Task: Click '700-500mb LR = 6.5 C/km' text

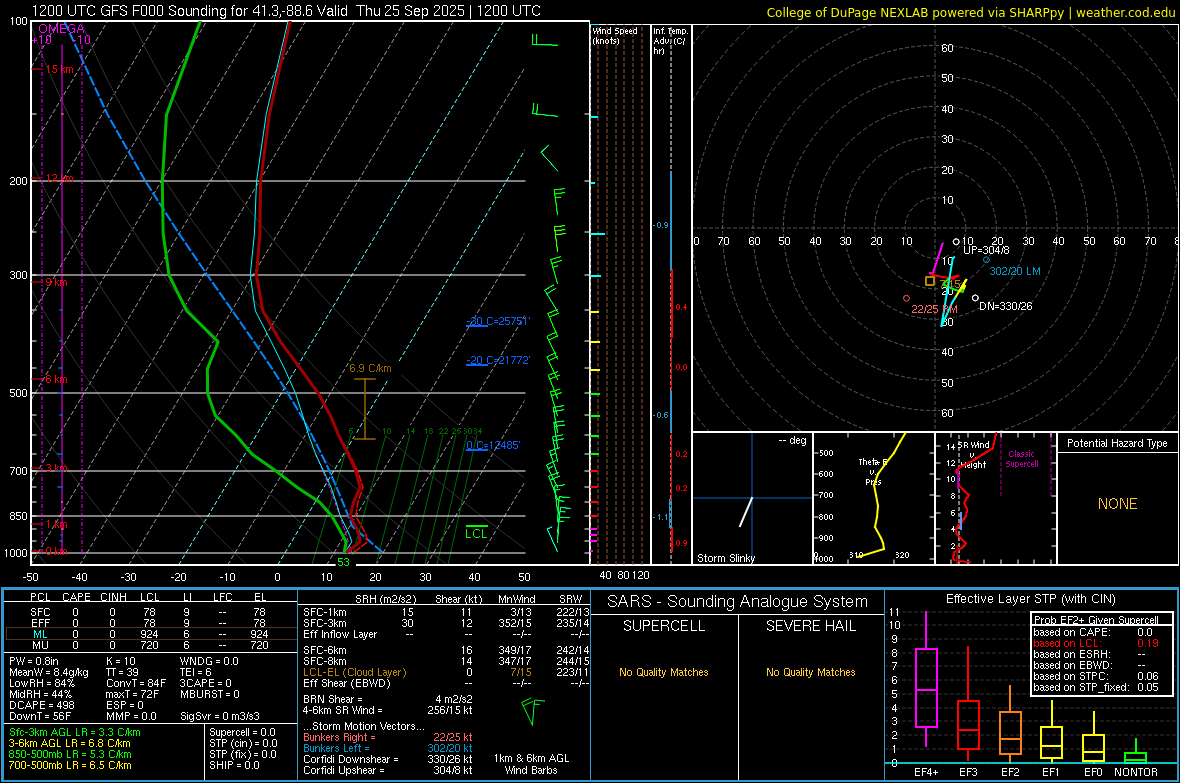Action: pos(70,765)
